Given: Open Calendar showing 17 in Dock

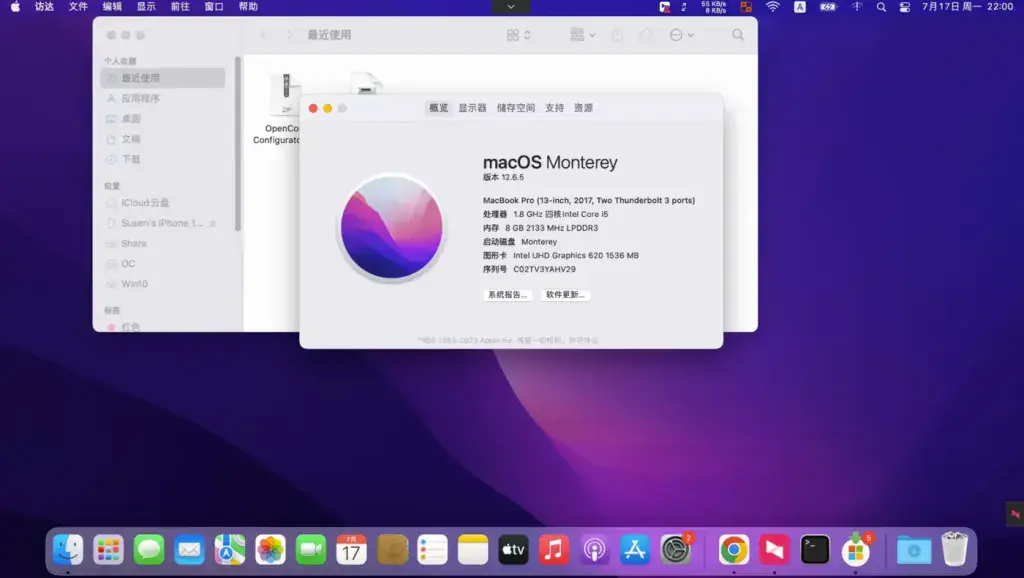Looking at the screenshot, I should [351, 550].
